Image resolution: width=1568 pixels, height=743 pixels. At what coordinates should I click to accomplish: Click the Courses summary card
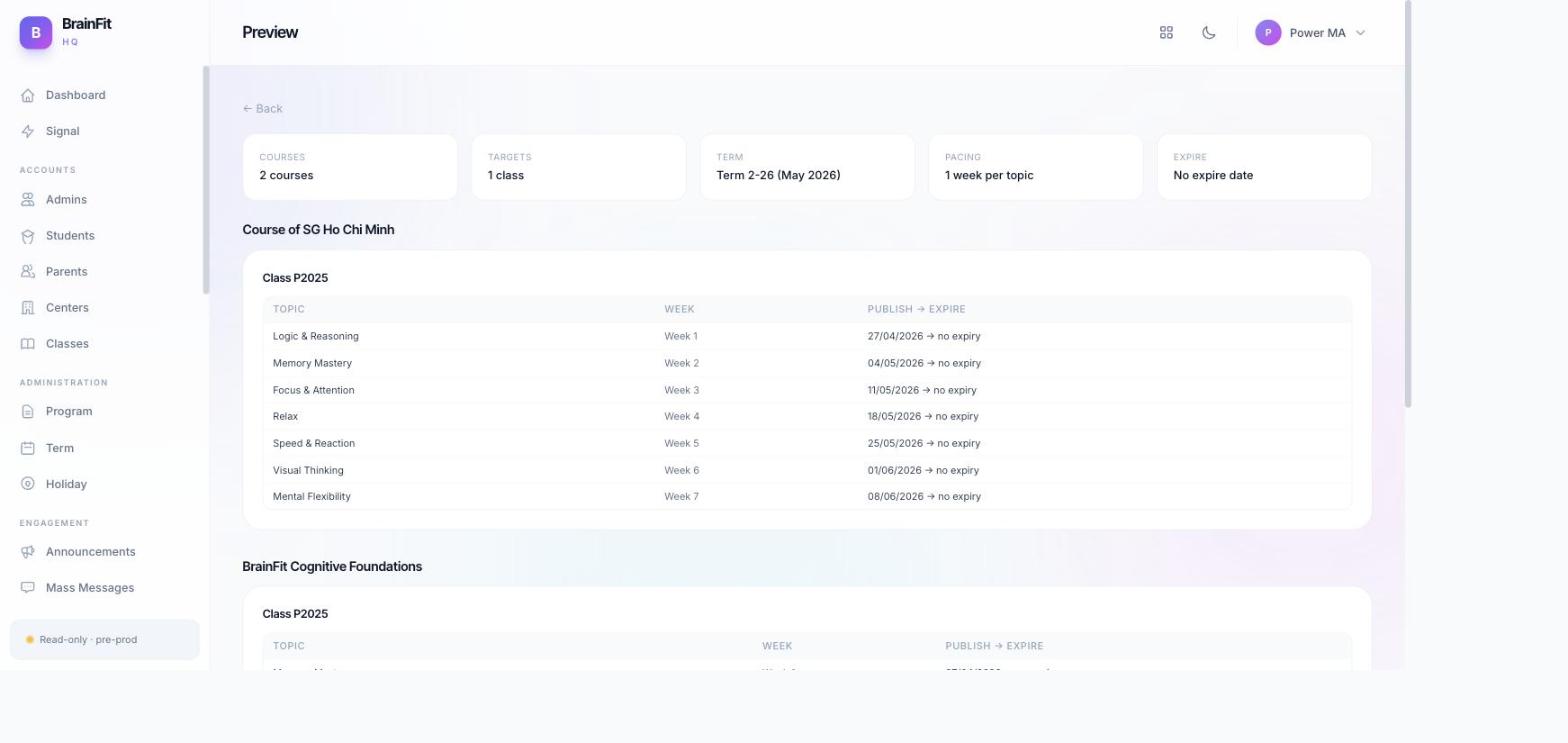[350, 167]
